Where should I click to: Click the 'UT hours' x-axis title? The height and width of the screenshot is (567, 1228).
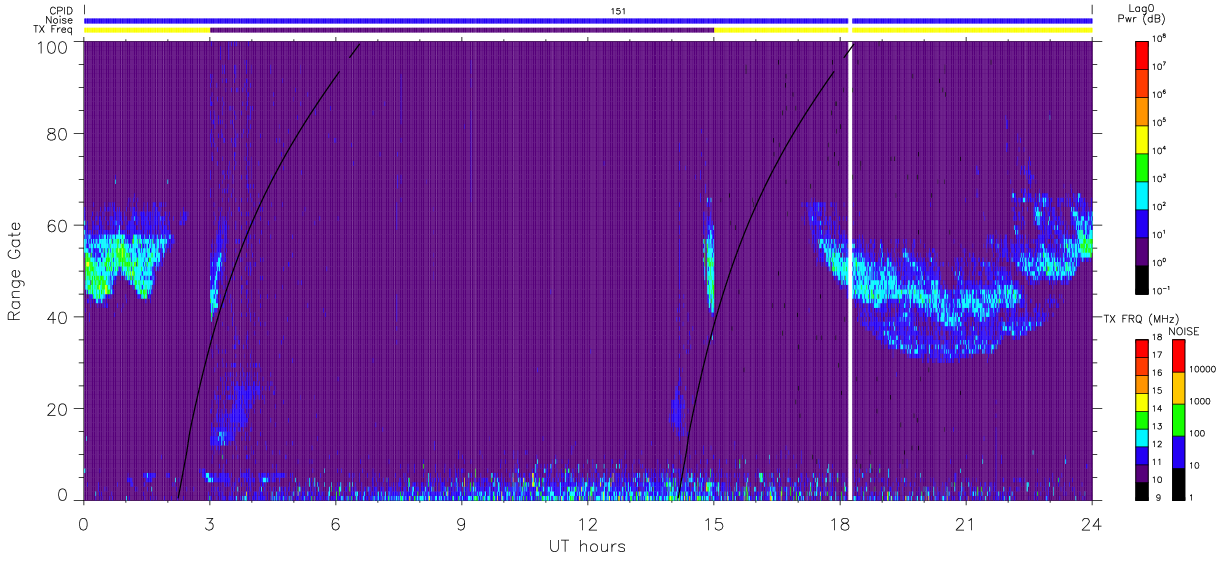pyautogui.click(x=587, y=546)
